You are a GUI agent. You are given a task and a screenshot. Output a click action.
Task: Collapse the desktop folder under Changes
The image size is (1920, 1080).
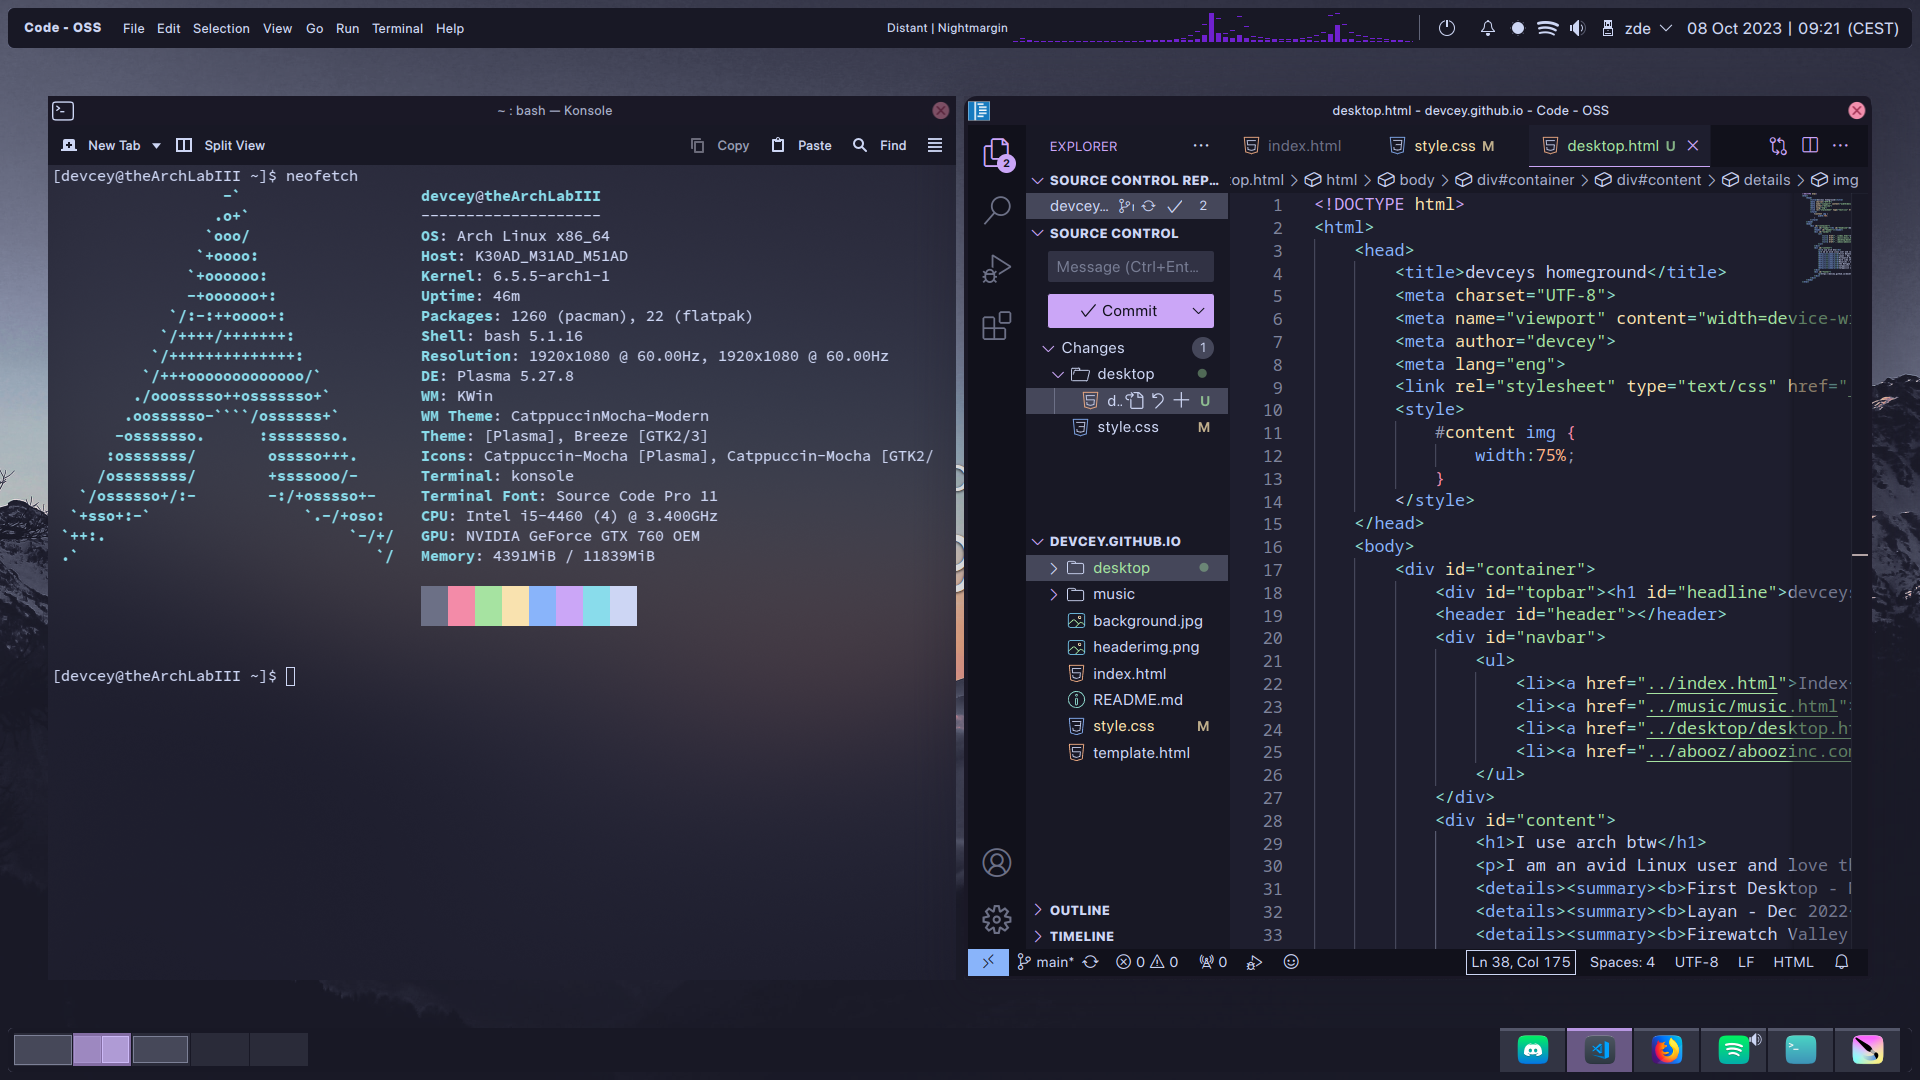click(1058, 374)
